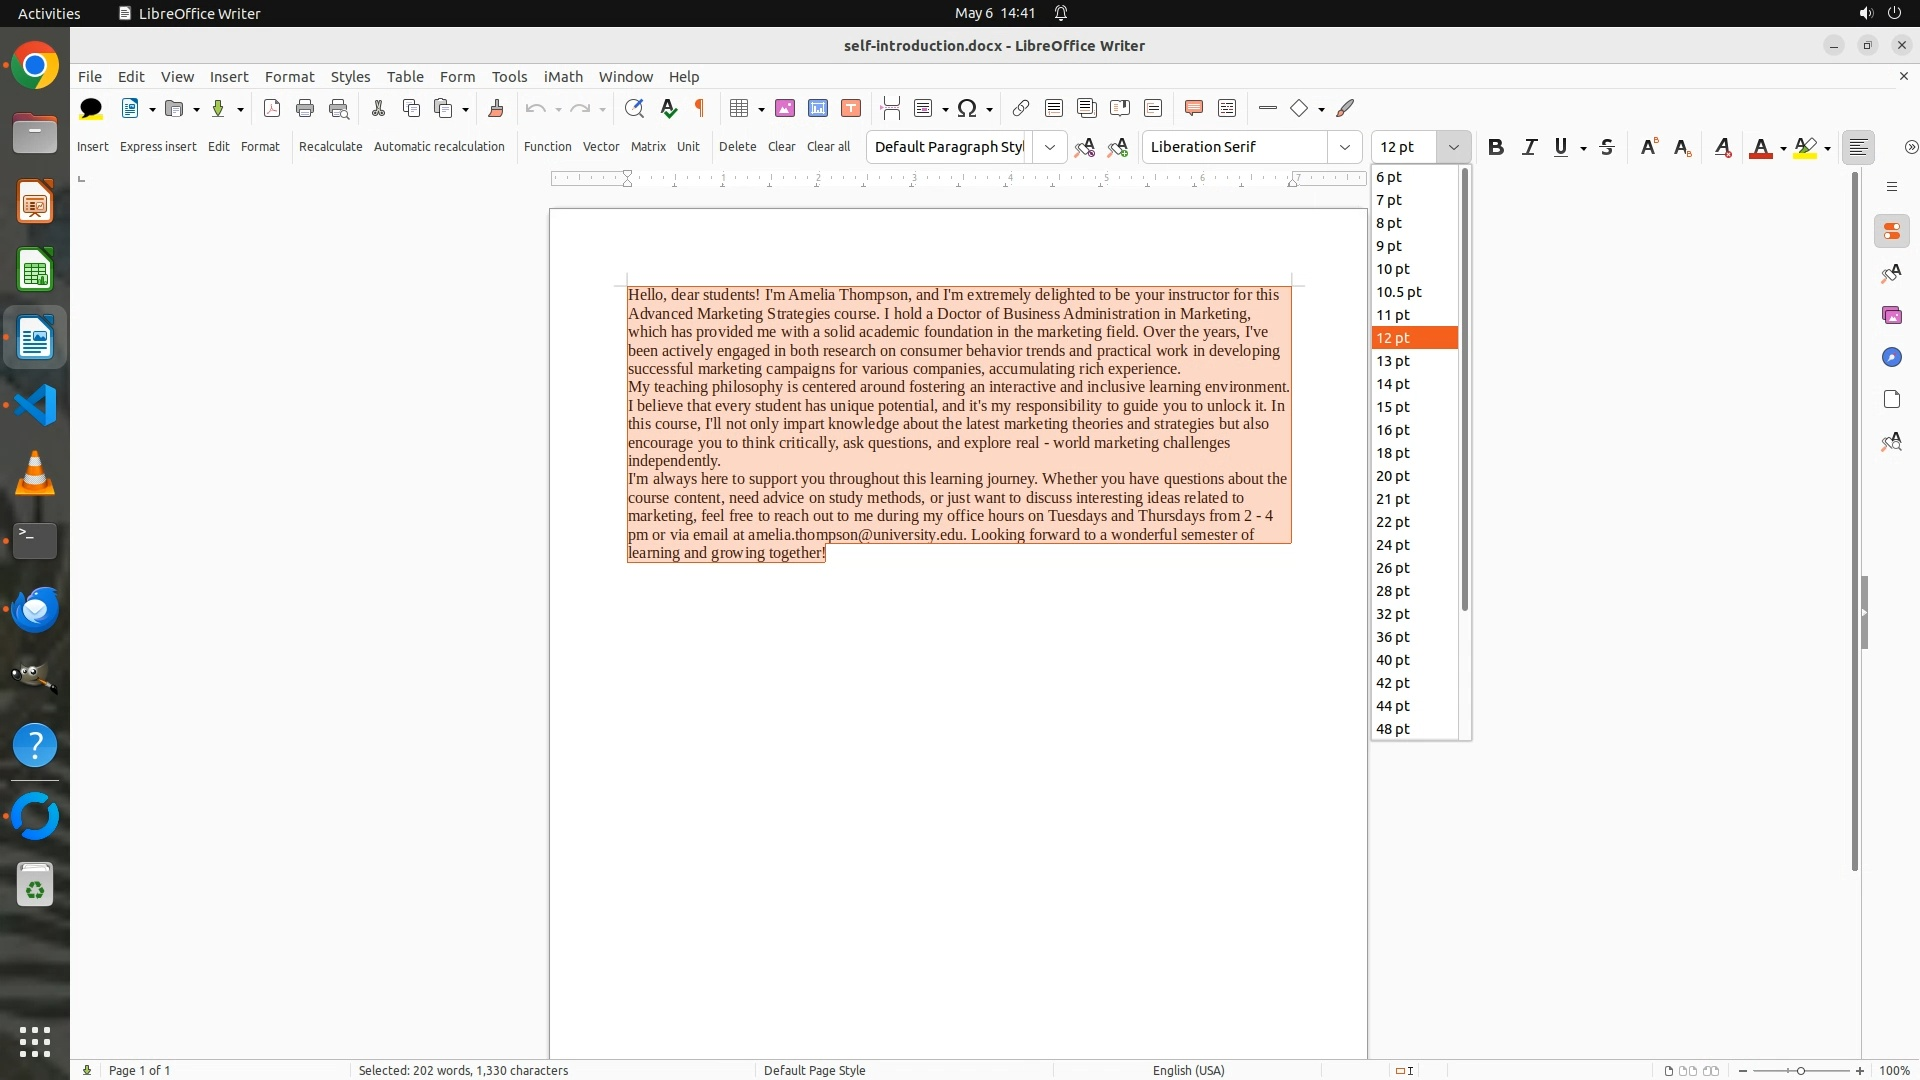Image resolution: width=1920 pixels, height=1080 pixels.
Task: Click the Recalculate button
Action: point(330,146)
